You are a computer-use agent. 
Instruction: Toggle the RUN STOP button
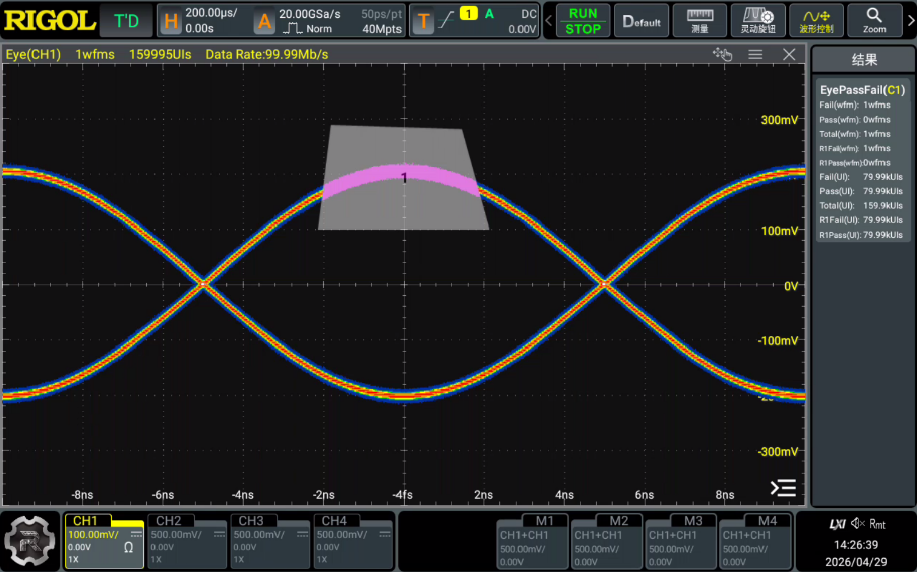[x=582, y=21]
